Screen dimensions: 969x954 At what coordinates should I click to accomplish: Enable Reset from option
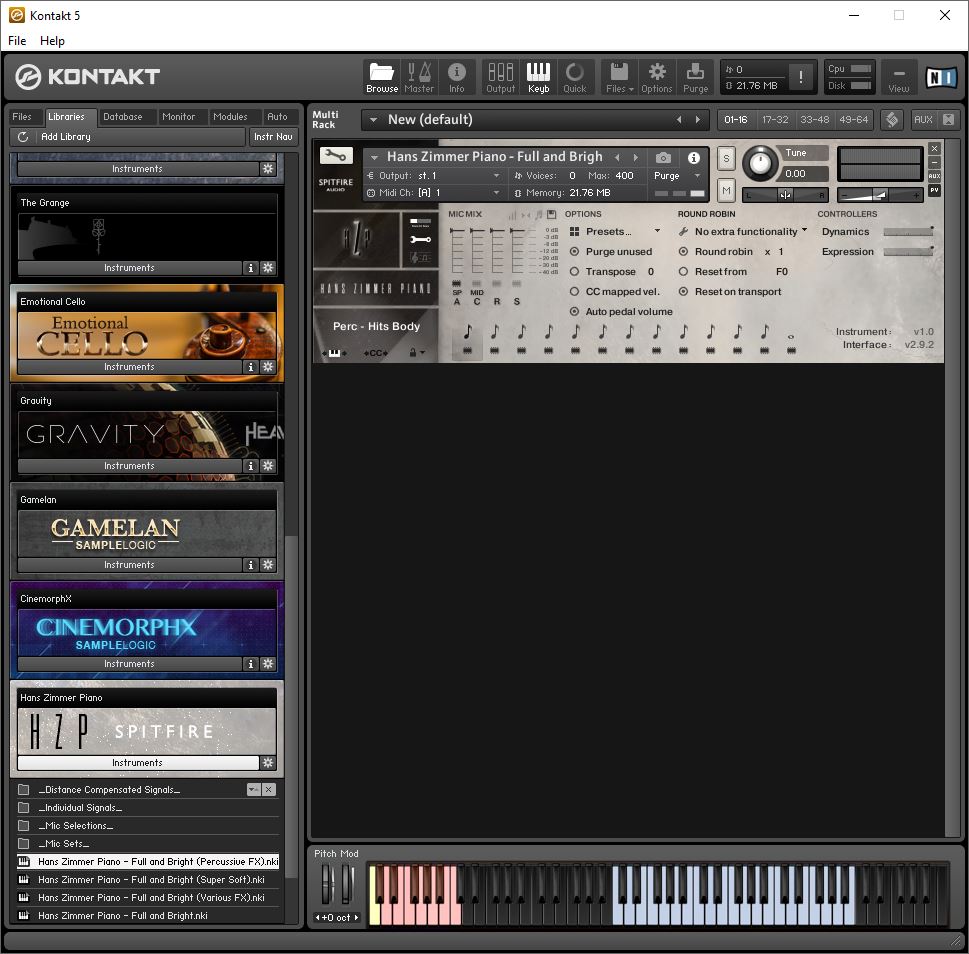click(x=683, y=271)
